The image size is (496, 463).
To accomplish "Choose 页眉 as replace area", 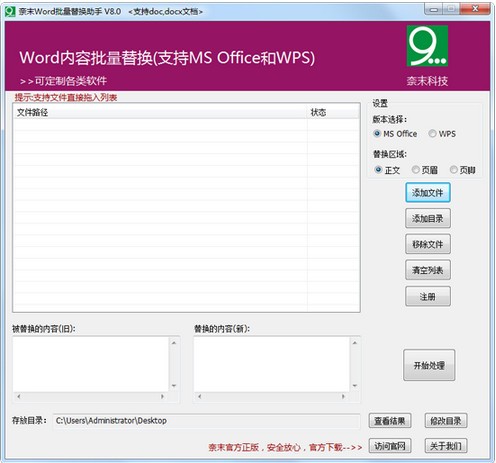I will 425,170.
